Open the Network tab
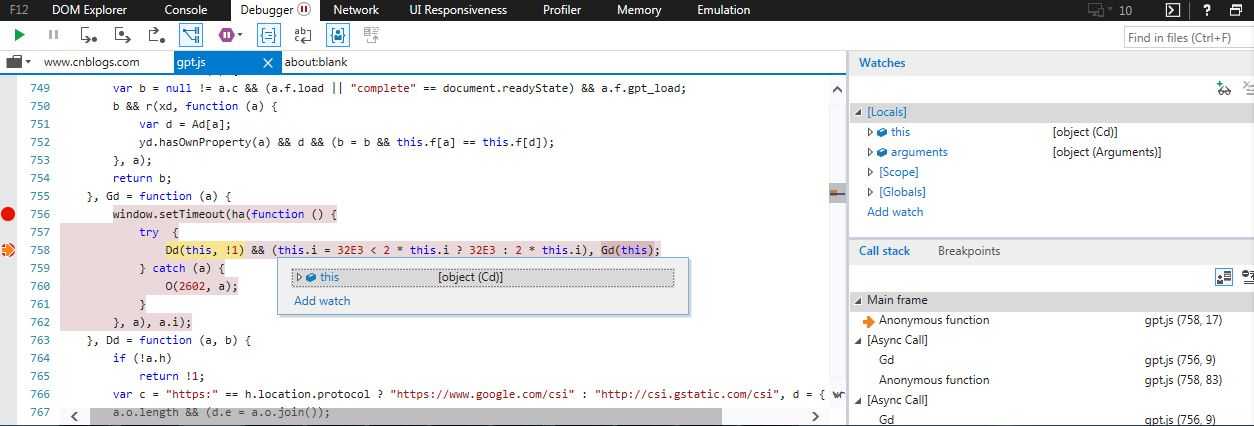The image size is (1254, 426). point(356,10)
